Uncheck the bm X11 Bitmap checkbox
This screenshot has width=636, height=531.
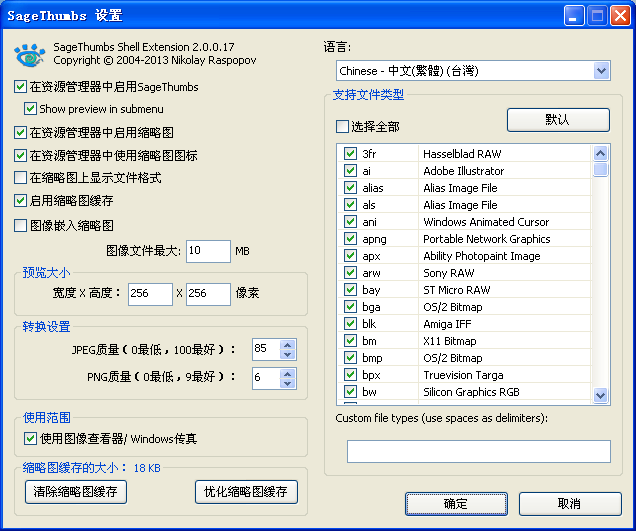click(x=350, y=341)
